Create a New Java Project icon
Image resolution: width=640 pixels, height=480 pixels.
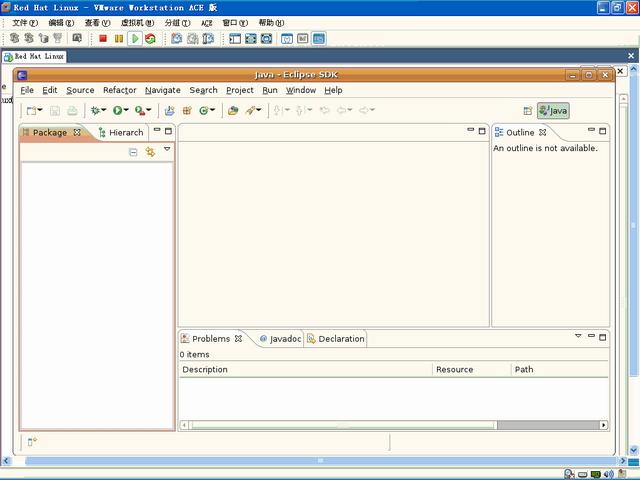point(169,111)
